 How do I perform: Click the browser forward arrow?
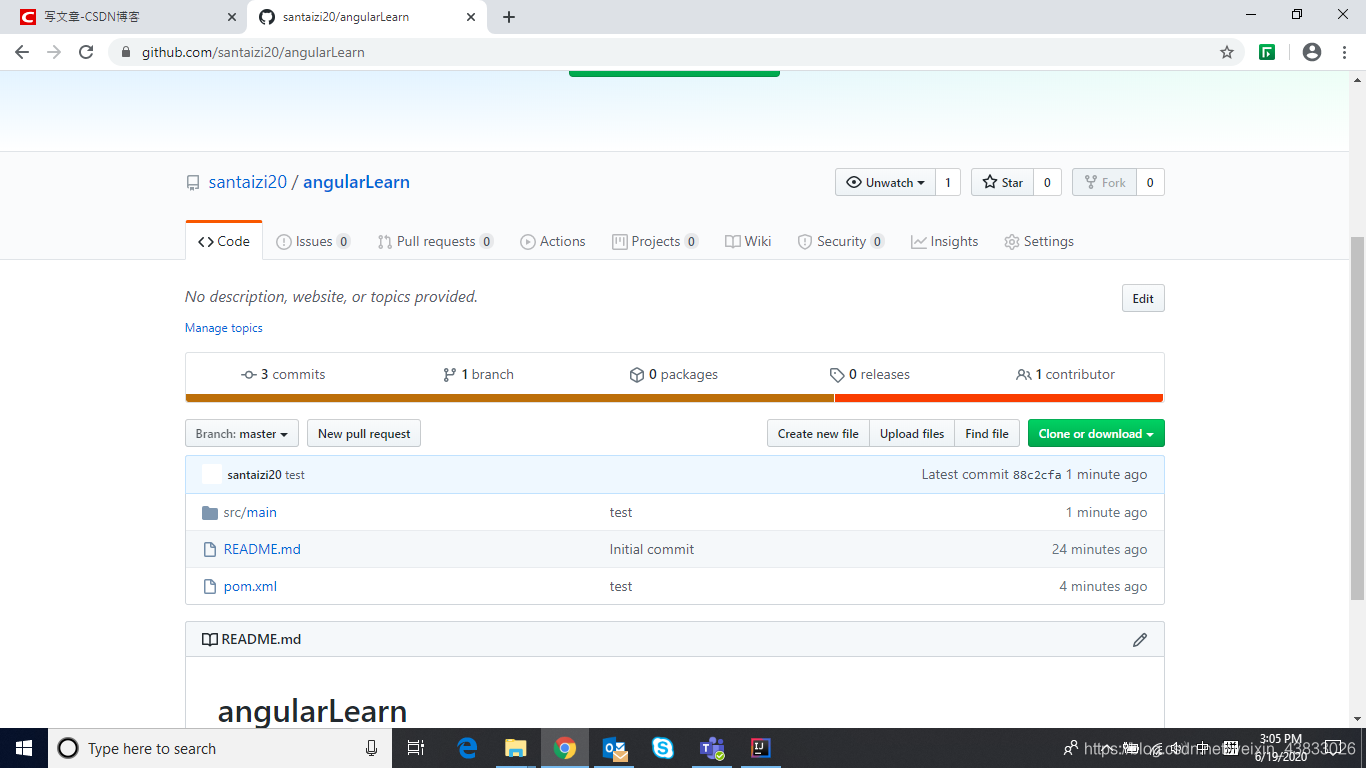point(54,52)
